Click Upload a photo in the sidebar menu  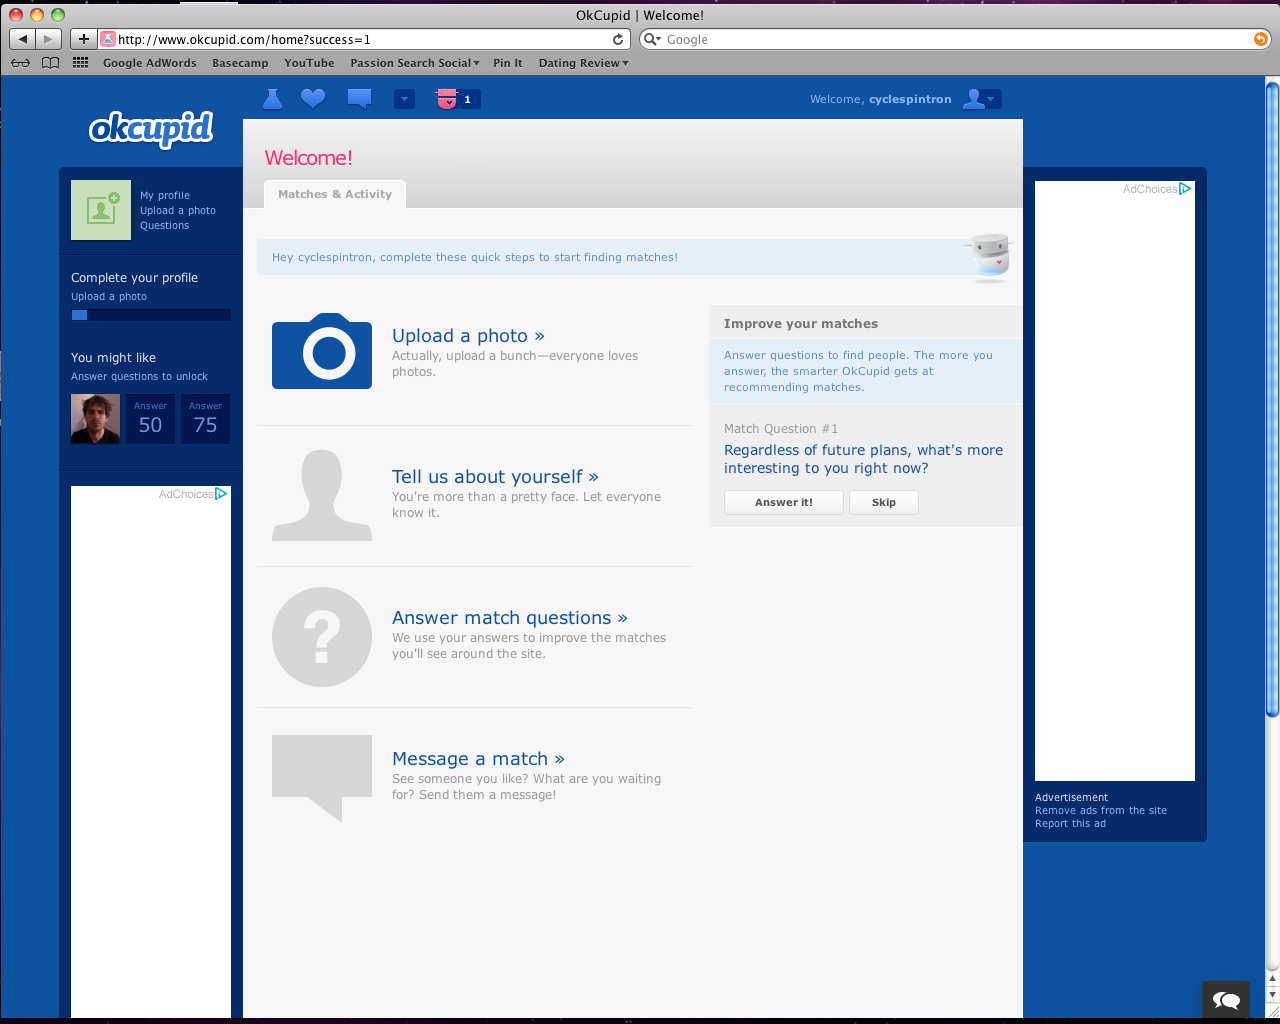pos(178,211)
